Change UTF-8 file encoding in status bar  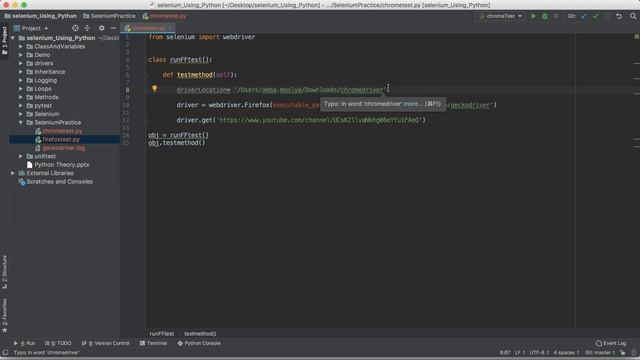539,353
